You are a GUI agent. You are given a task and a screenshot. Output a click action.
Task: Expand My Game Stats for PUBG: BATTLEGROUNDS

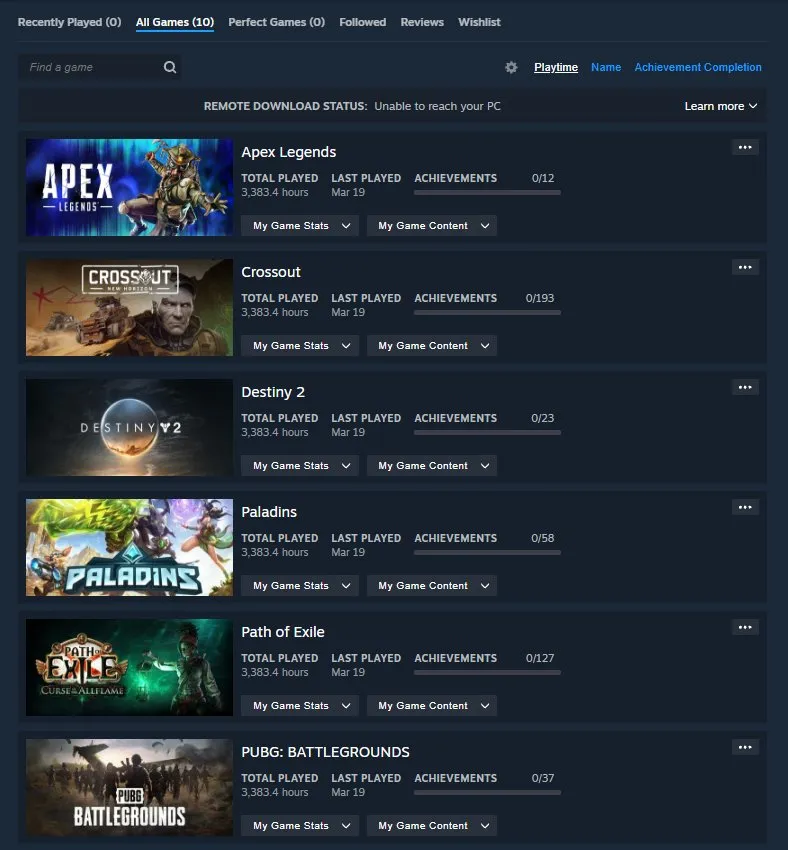tap(300, 826)
